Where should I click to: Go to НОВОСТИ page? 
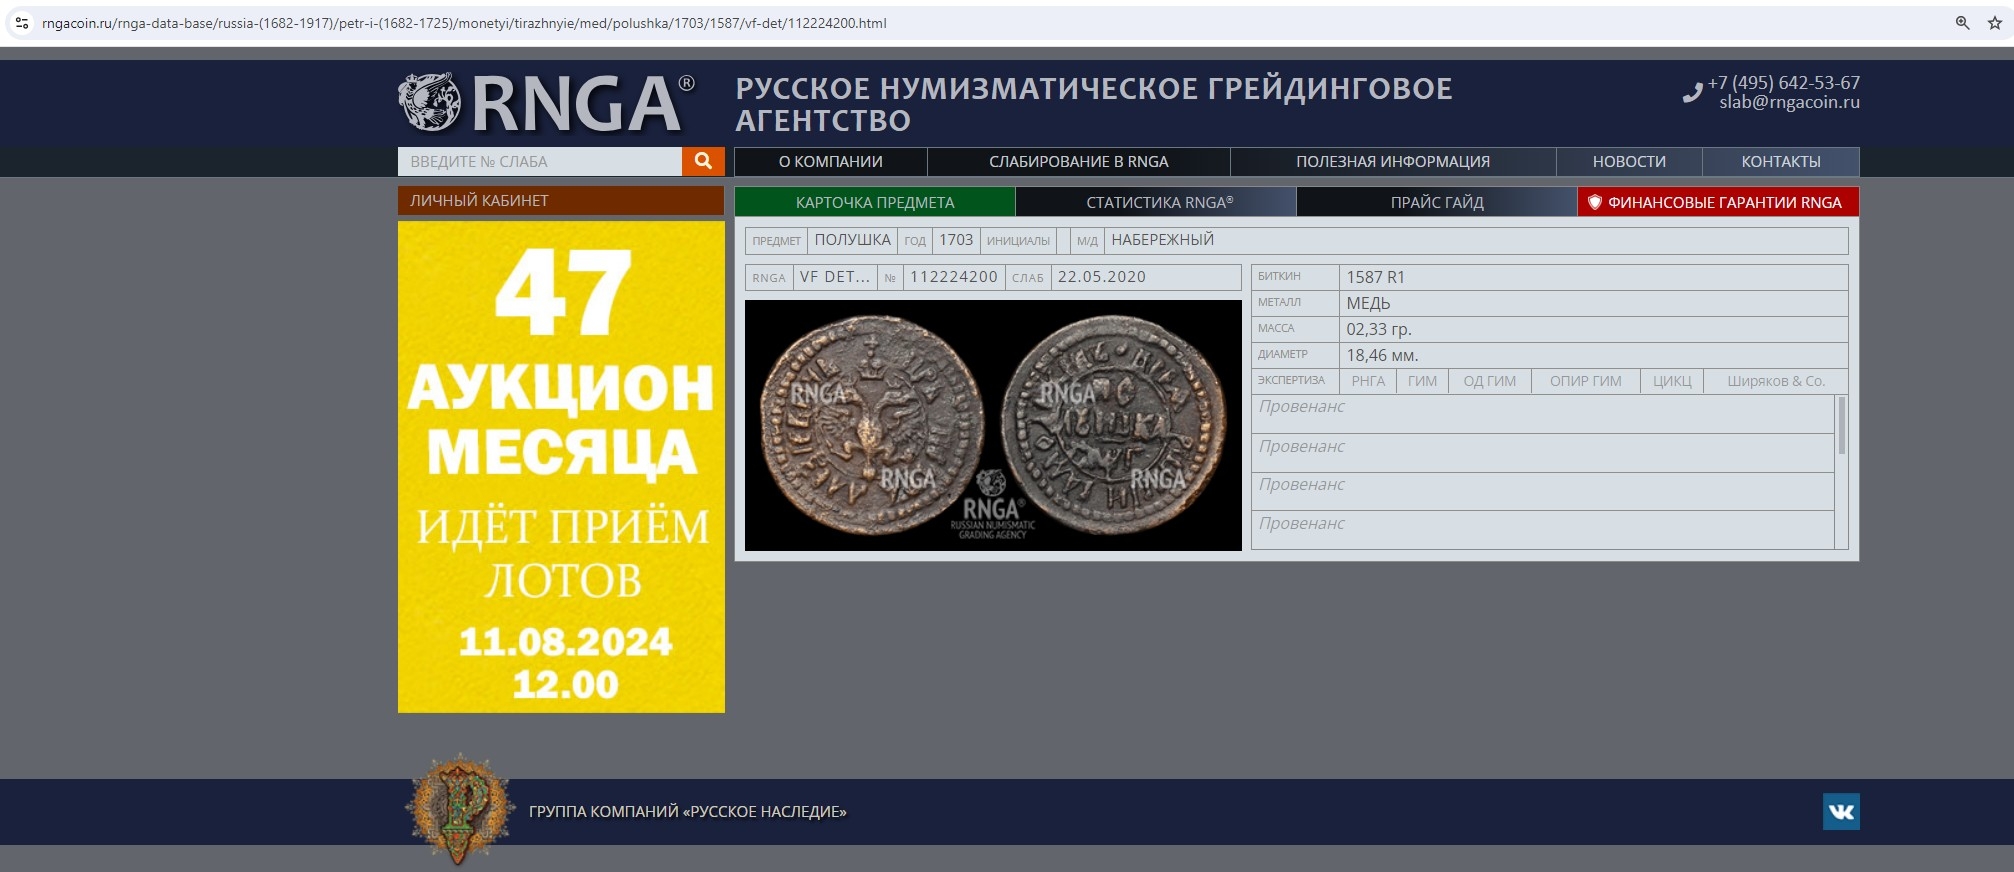tap(1628, 162)
